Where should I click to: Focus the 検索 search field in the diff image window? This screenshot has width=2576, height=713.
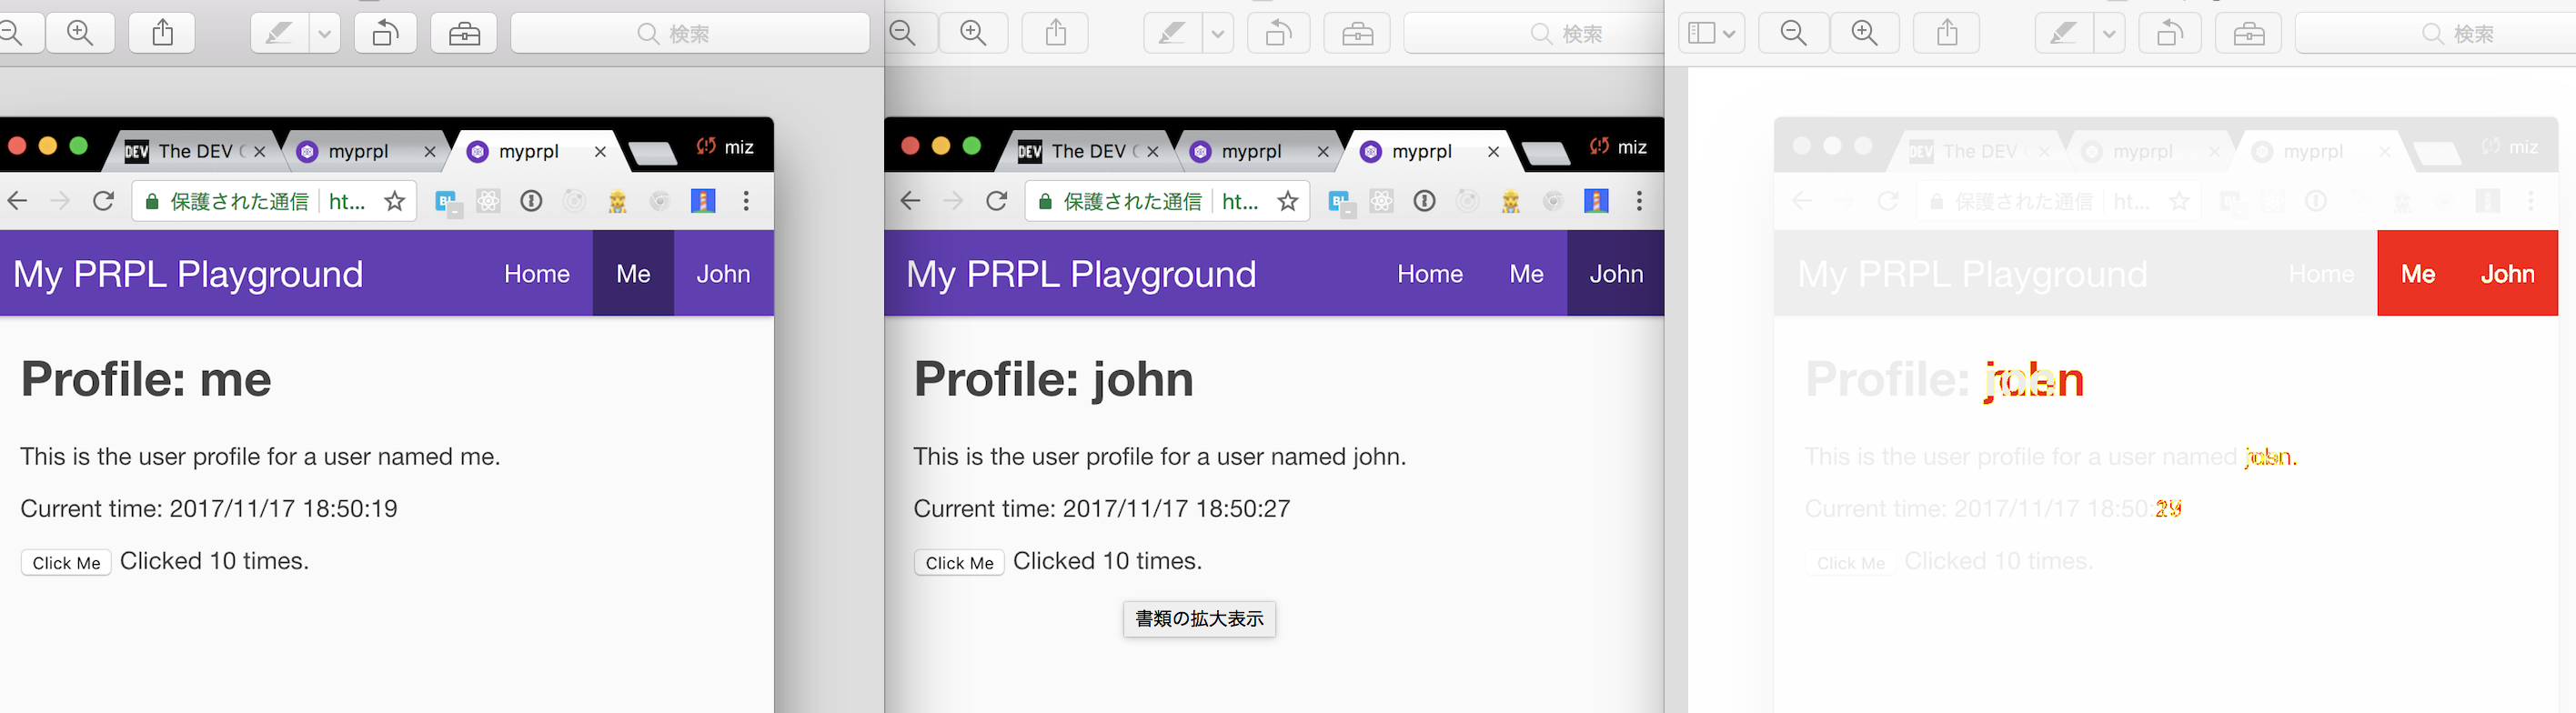[2435, 33]
